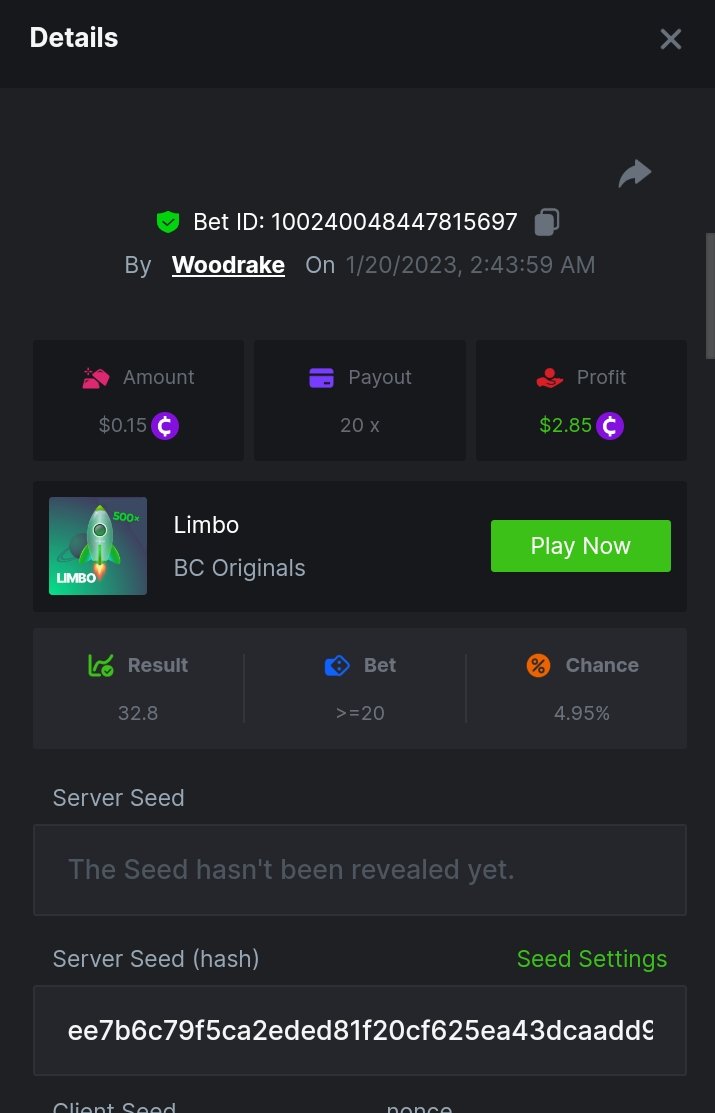Open Seed Settings link
The image size is (715, 1113).
coord(591,959)
